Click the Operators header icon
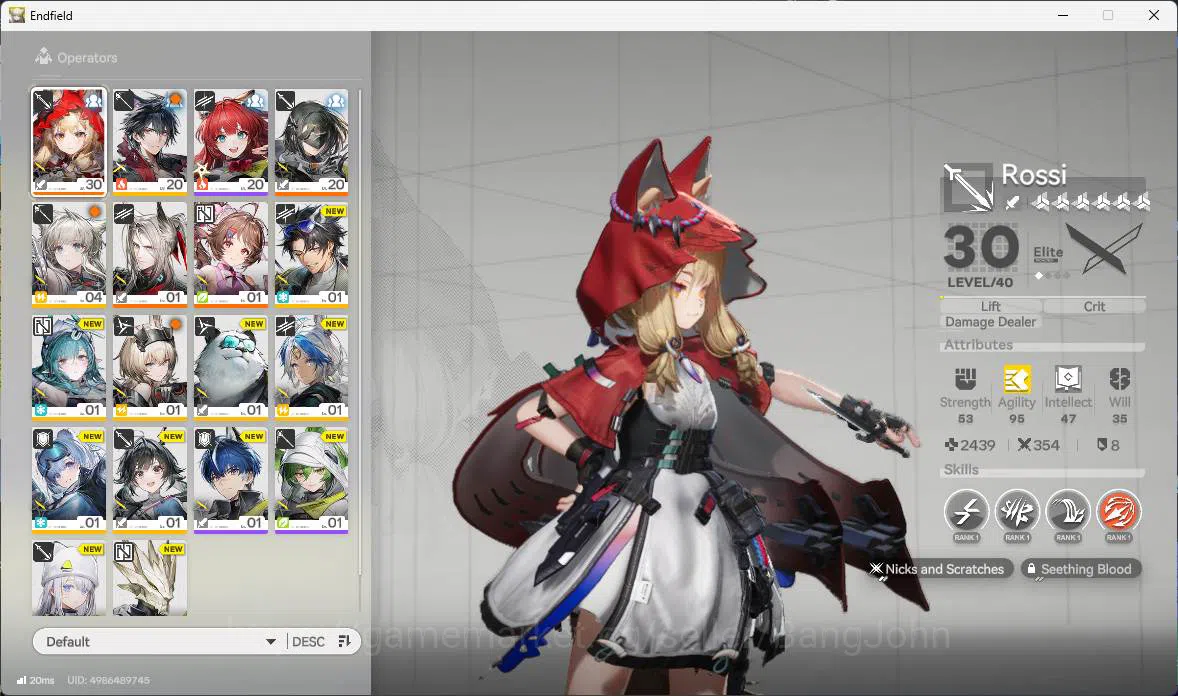The width and height of the screenshot is (1178, 696). (x=44, y=56)
